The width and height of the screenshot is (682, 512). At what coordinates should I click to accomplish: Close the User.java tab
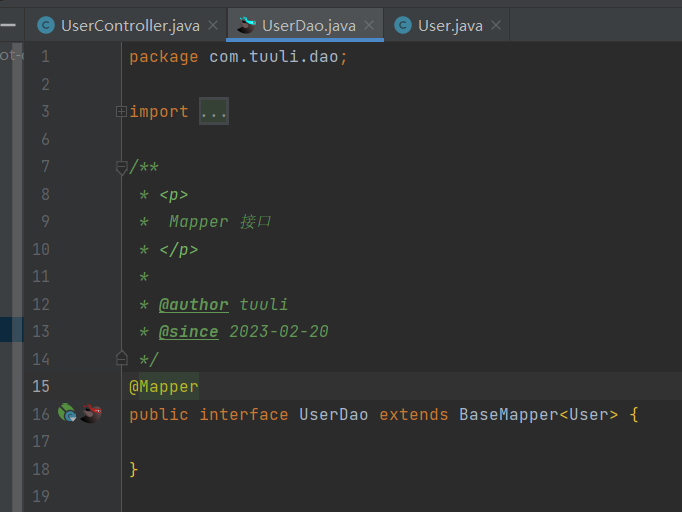[496, 25]
